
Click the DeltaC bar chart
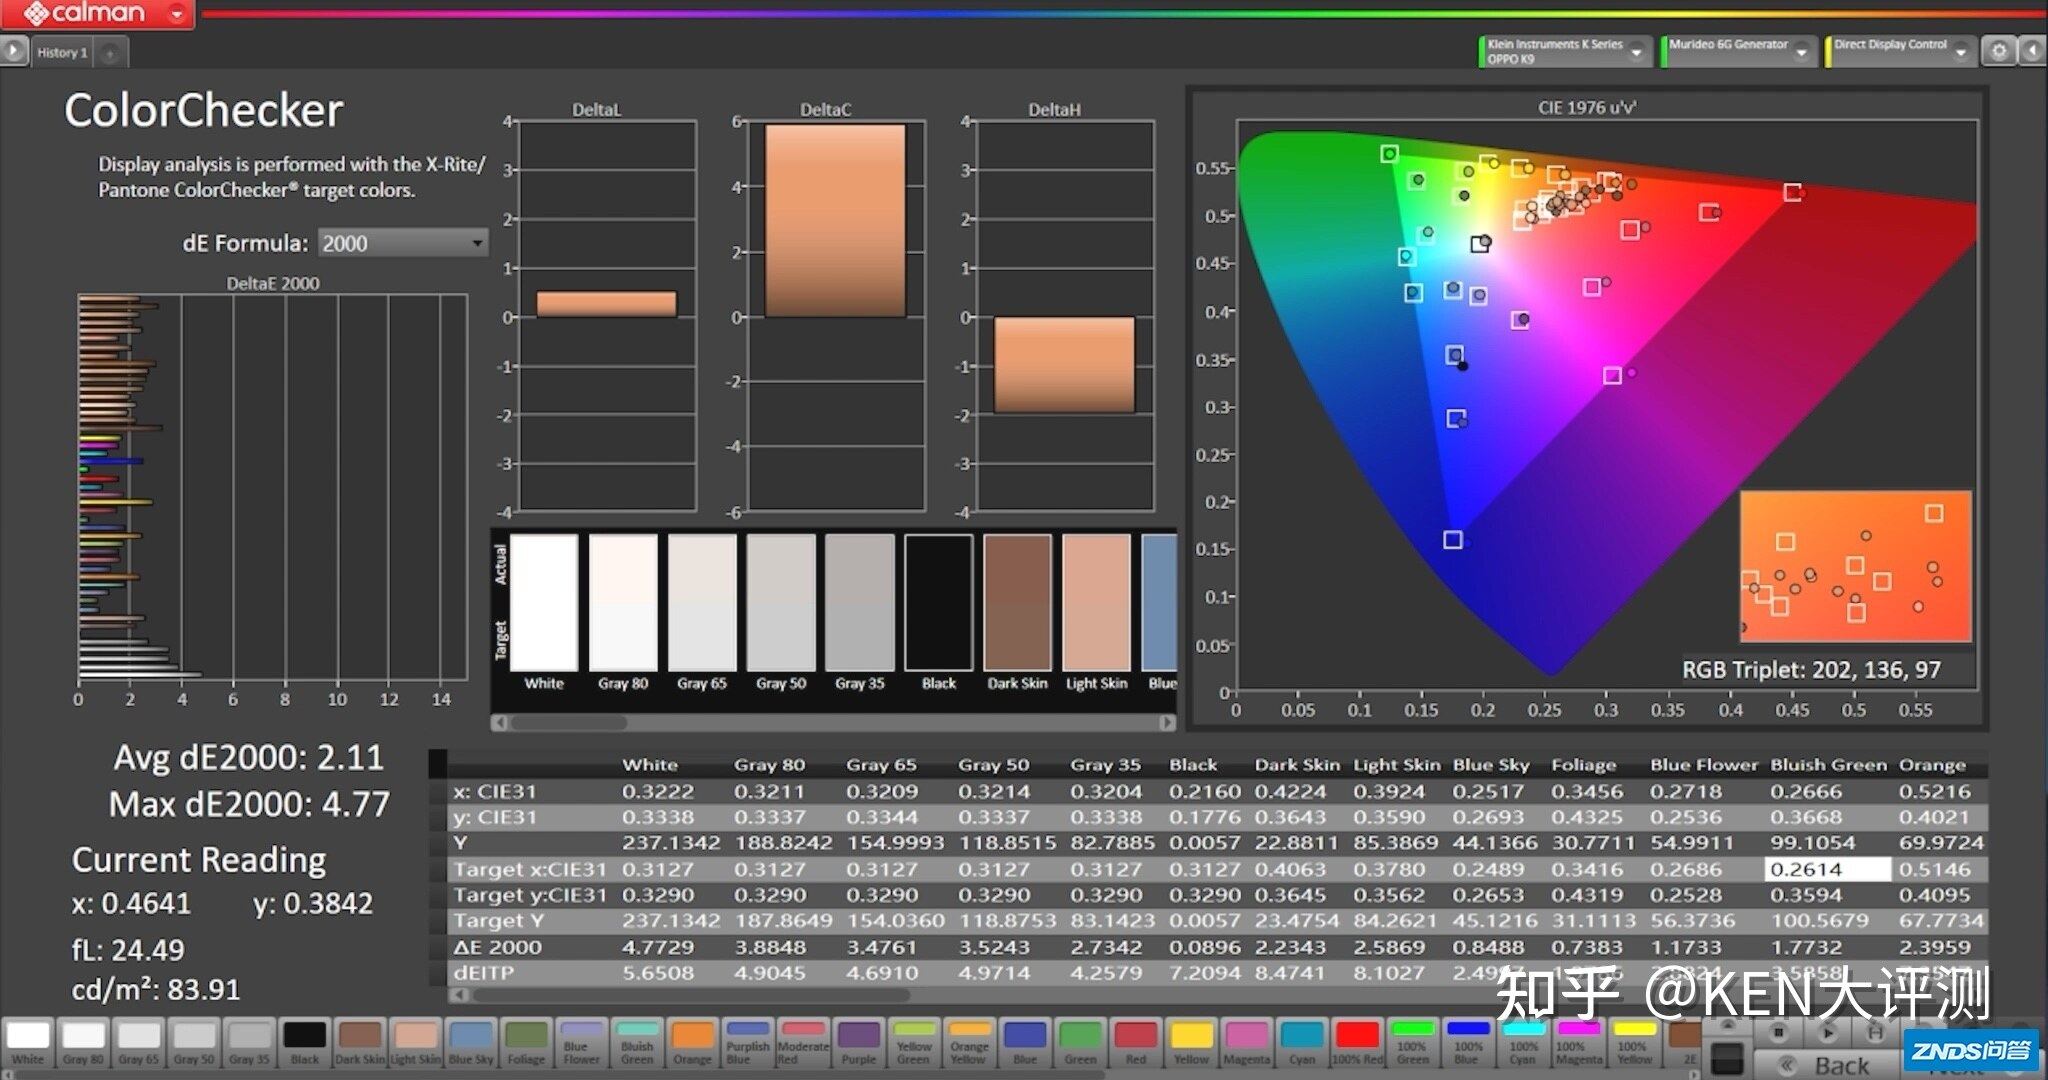836,316
